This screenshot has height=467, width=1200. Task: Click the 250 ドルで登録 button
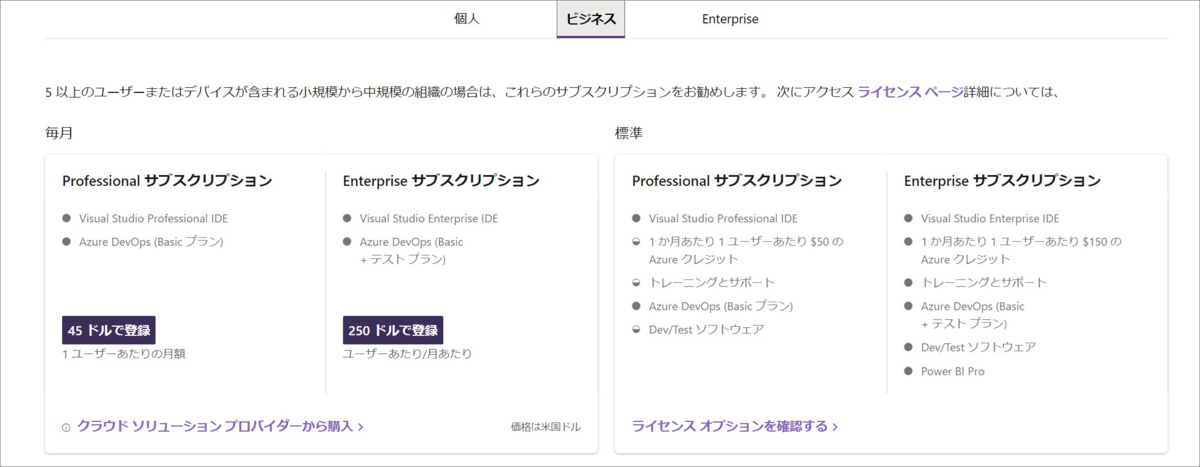393,330
